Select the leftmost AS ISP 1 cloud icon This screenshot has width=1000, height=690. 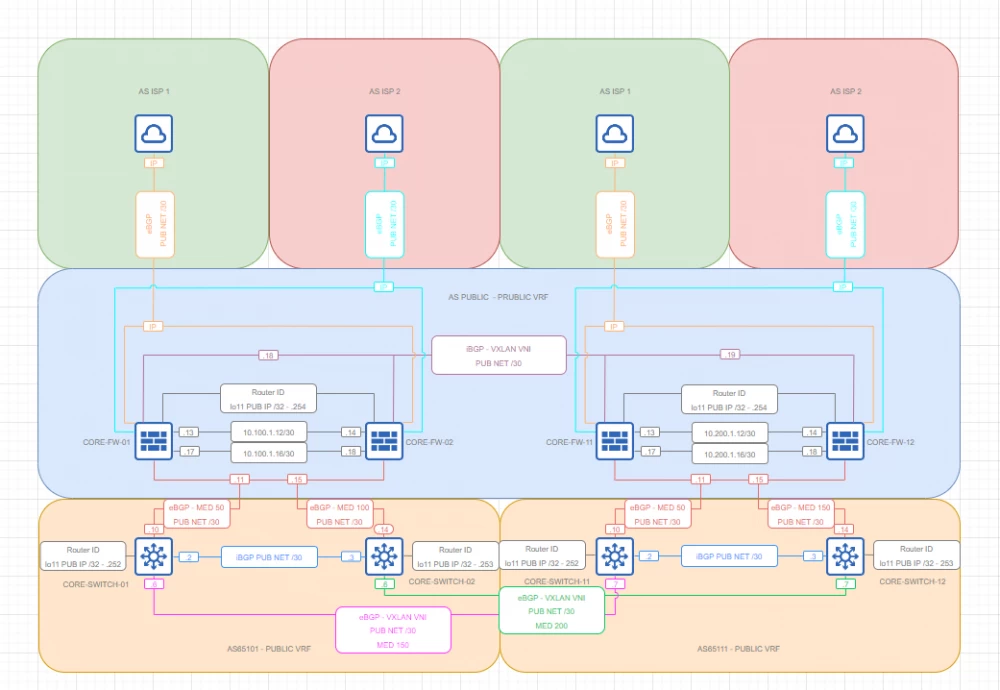click(x=154, y=133)
